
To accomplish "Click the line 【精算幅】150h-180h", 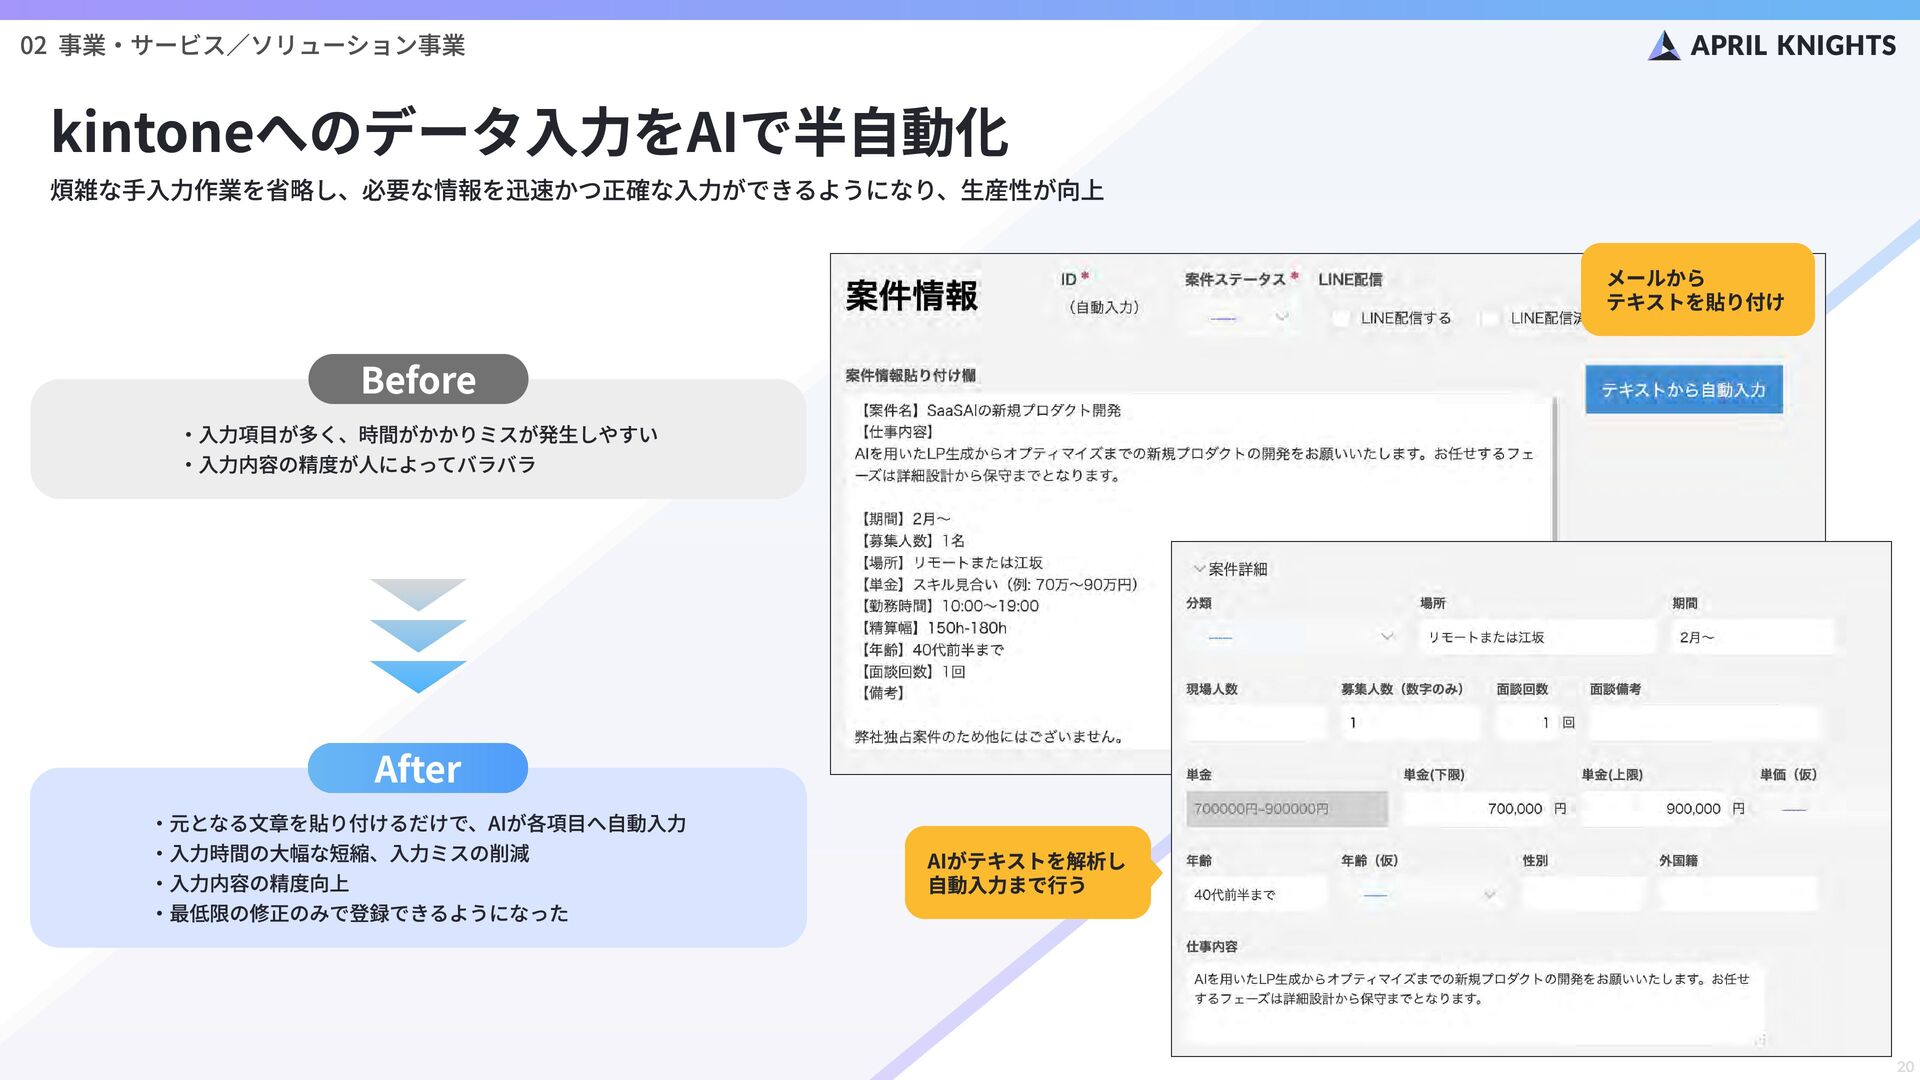I will (932, 628).
